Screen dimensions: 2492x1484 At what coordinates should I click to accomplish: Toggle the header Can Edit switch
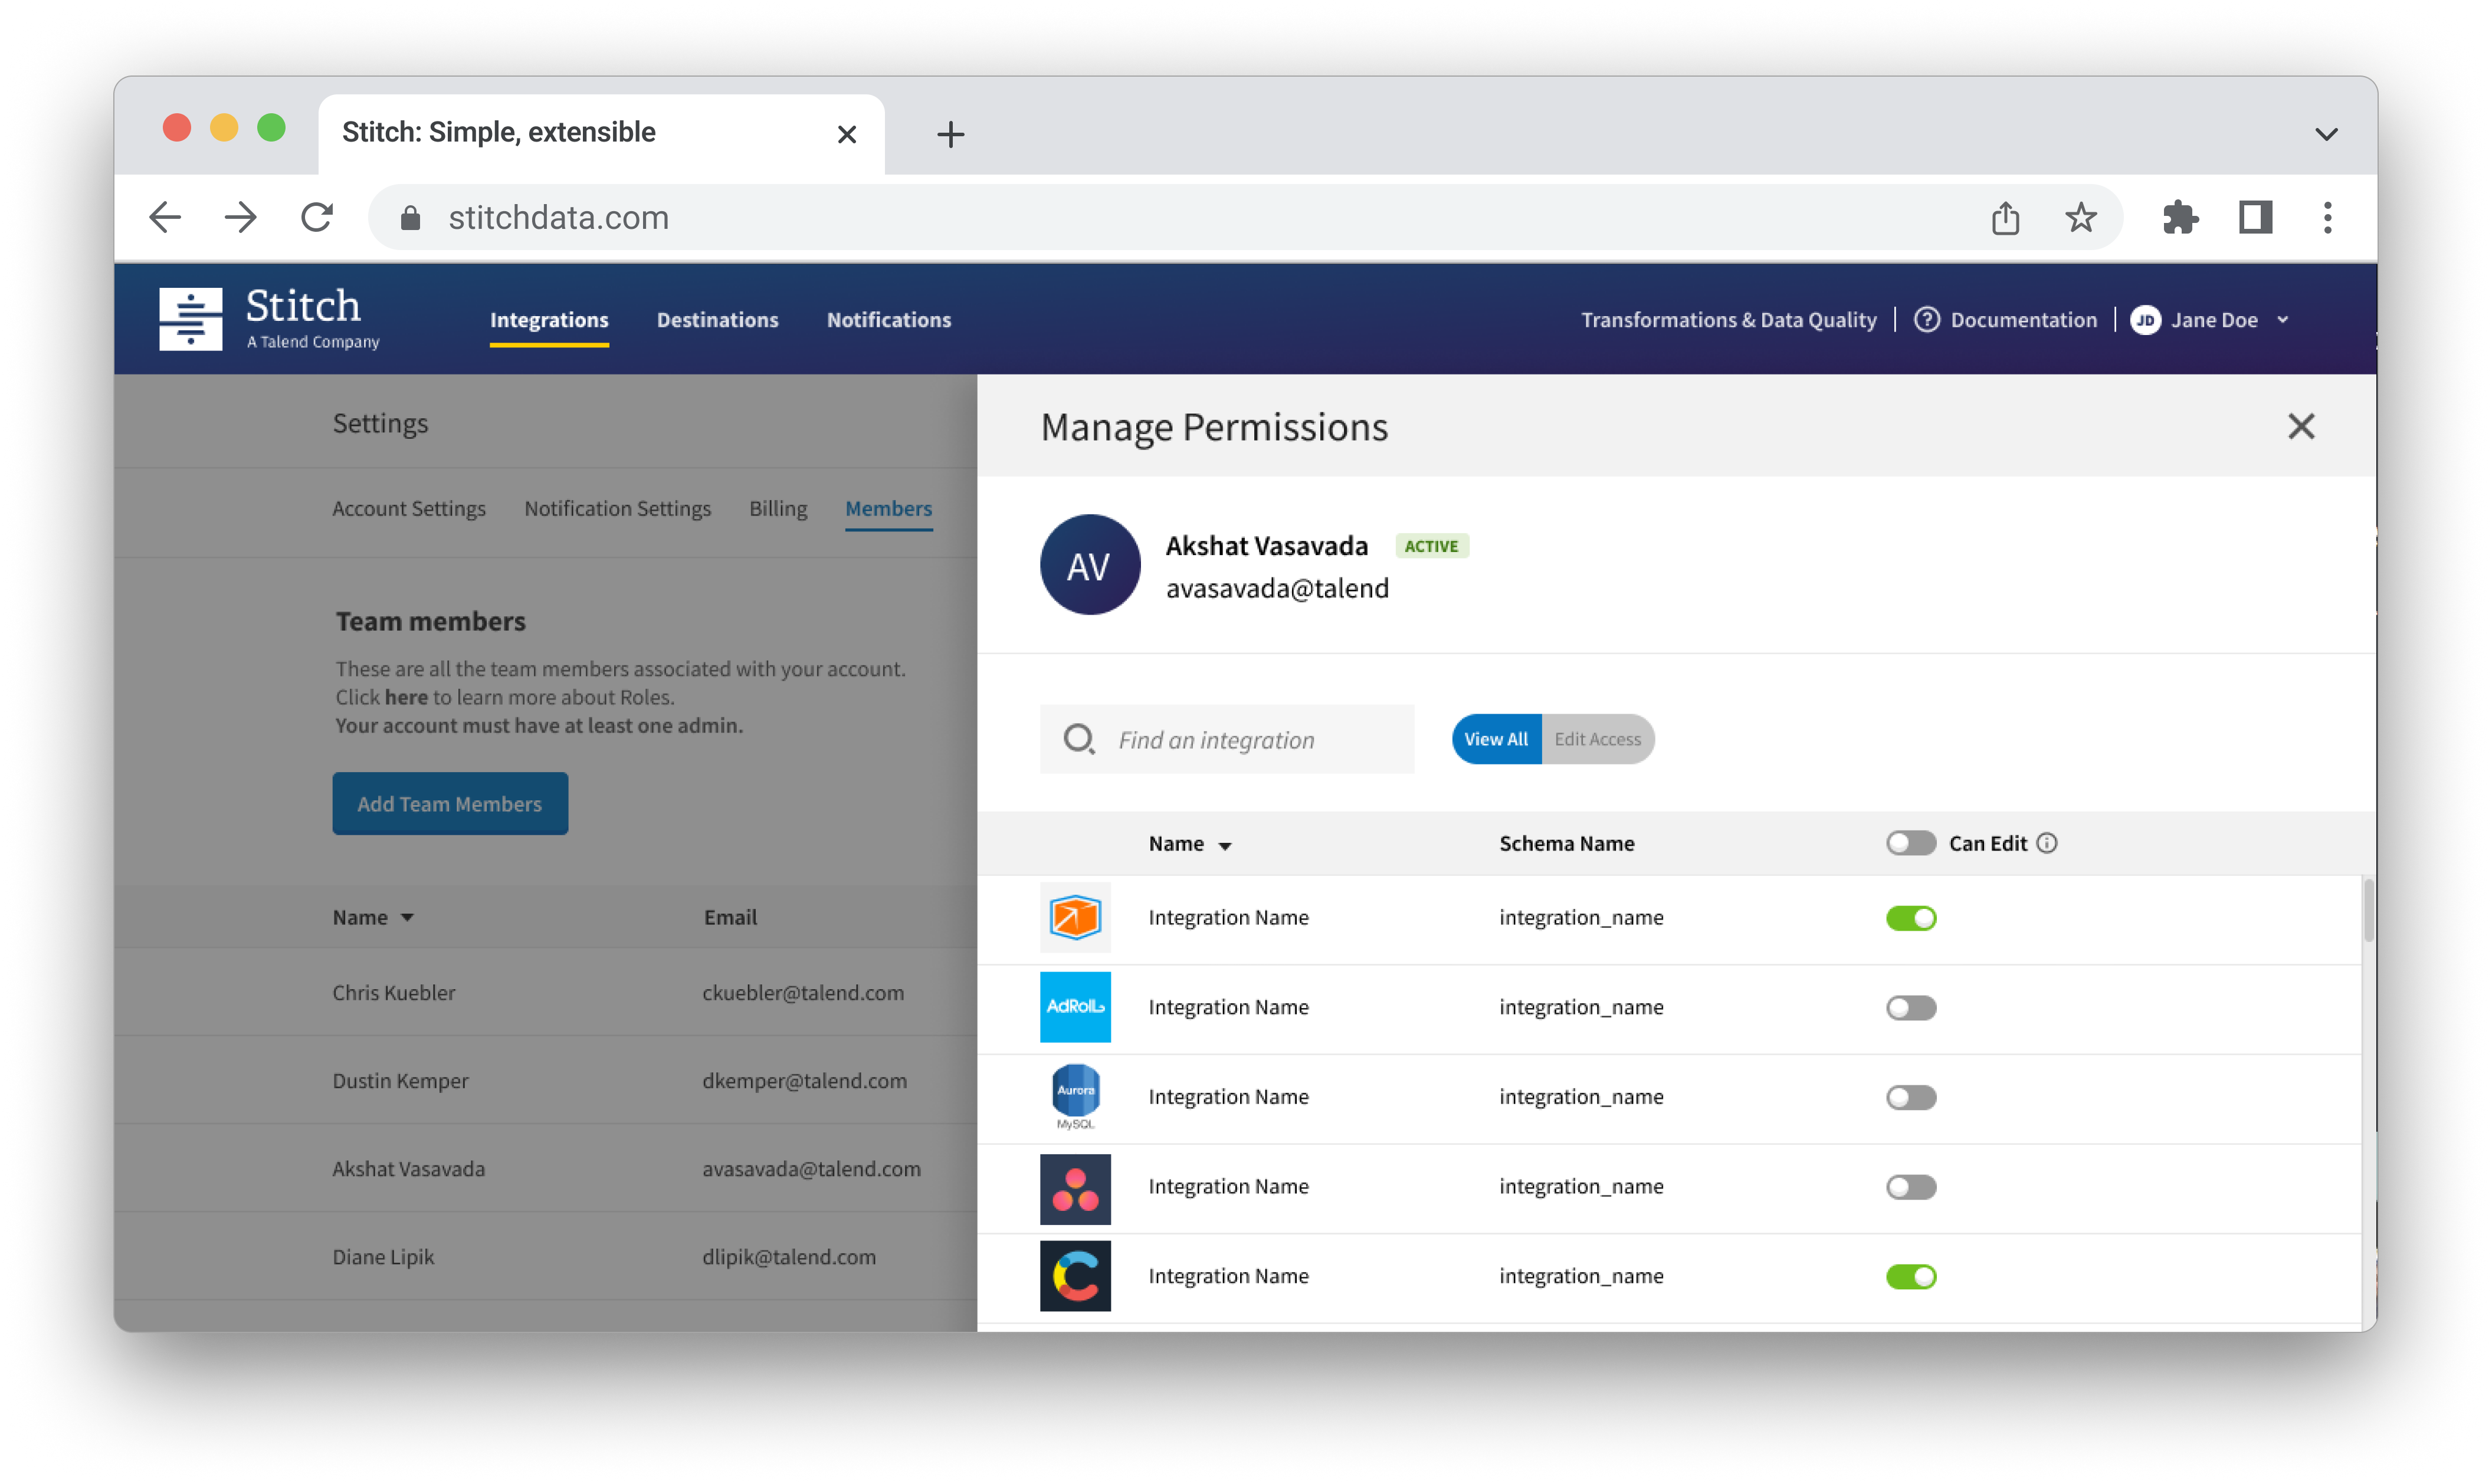pos(1910,843)
